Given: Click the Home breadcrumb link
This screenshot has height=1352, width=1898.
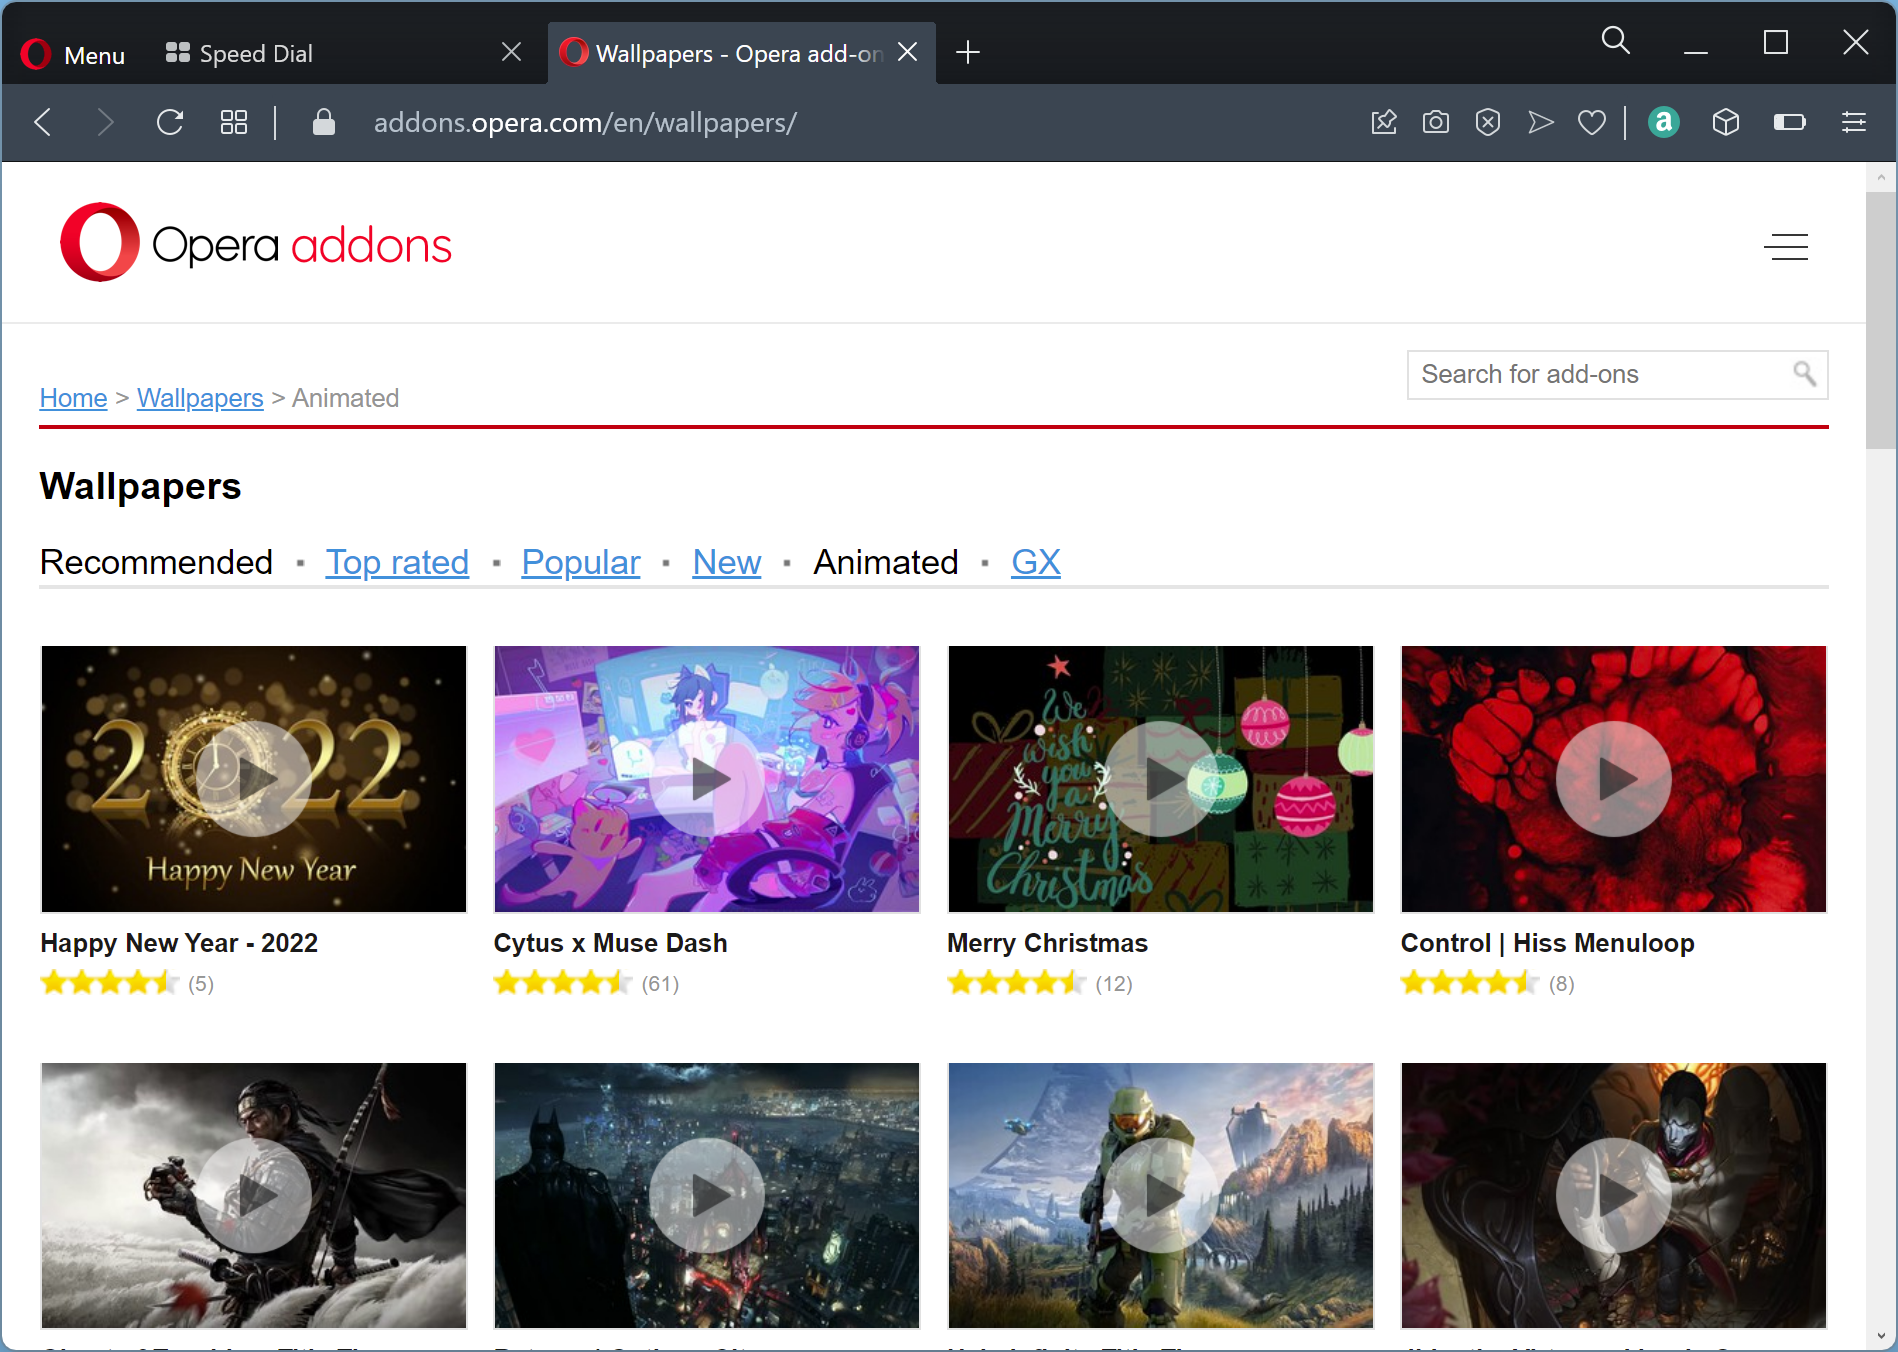Looking at the screenshot, I should click(x=73, y=398).
